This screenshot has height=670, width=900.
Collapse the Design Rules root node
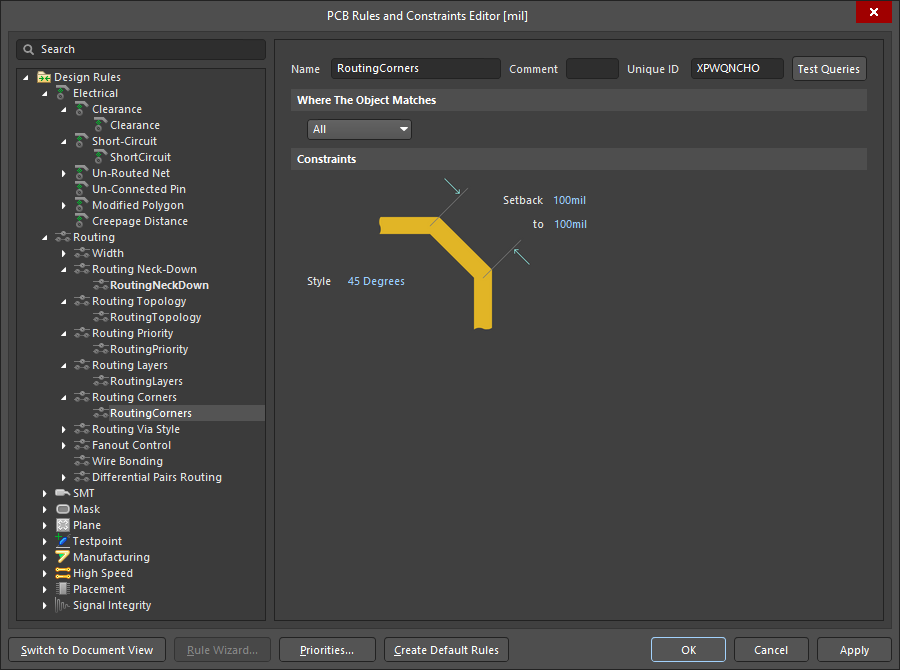(26, 77)
